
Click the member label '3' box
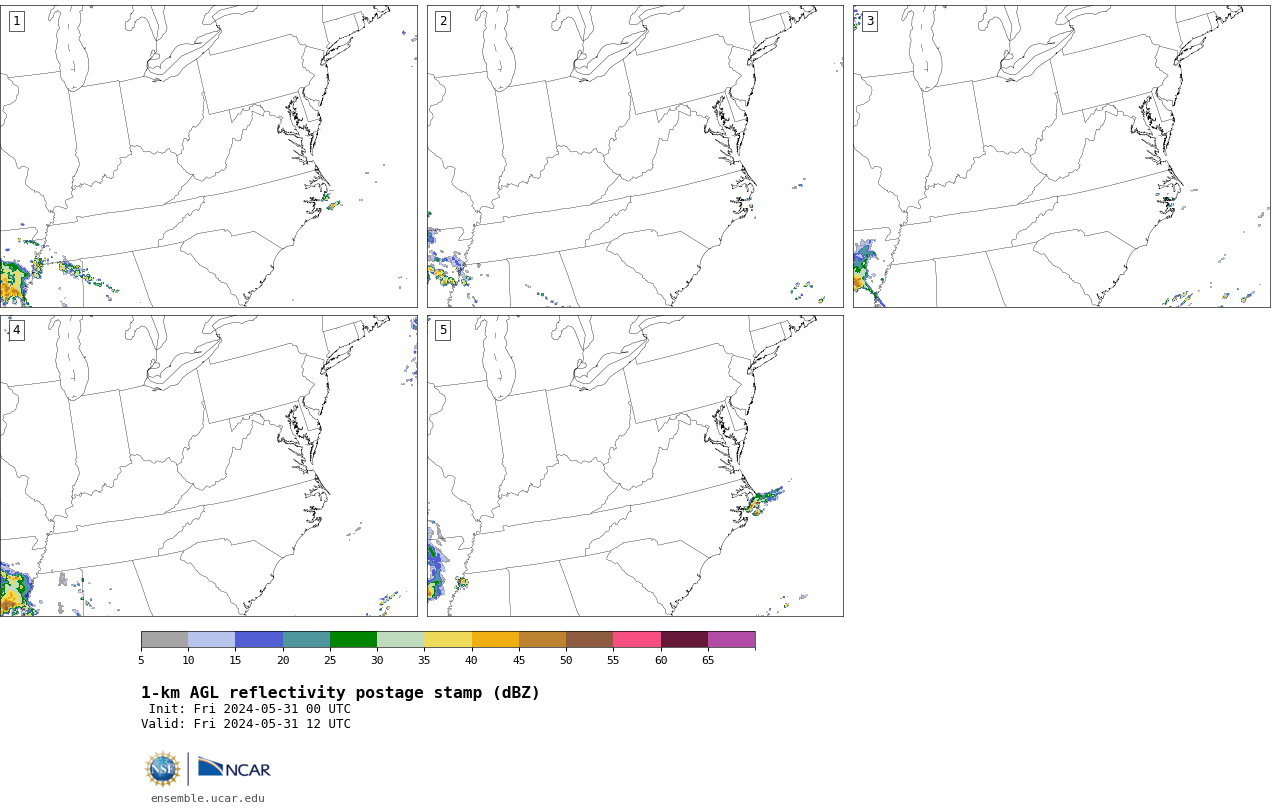tap(869, 21)
